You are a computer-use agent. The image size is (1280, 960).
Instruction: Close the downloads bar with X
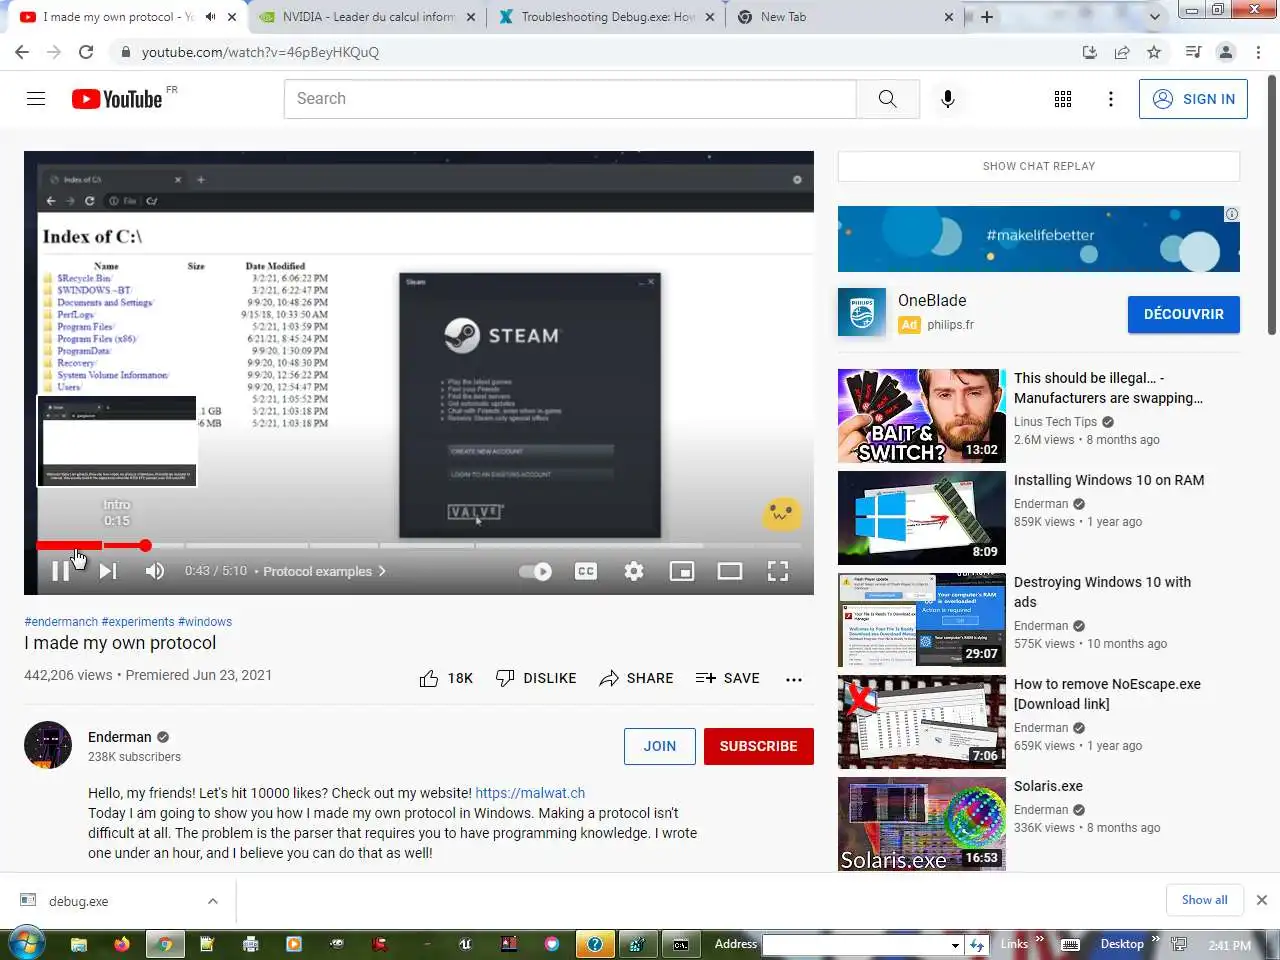coord(1262,900)
